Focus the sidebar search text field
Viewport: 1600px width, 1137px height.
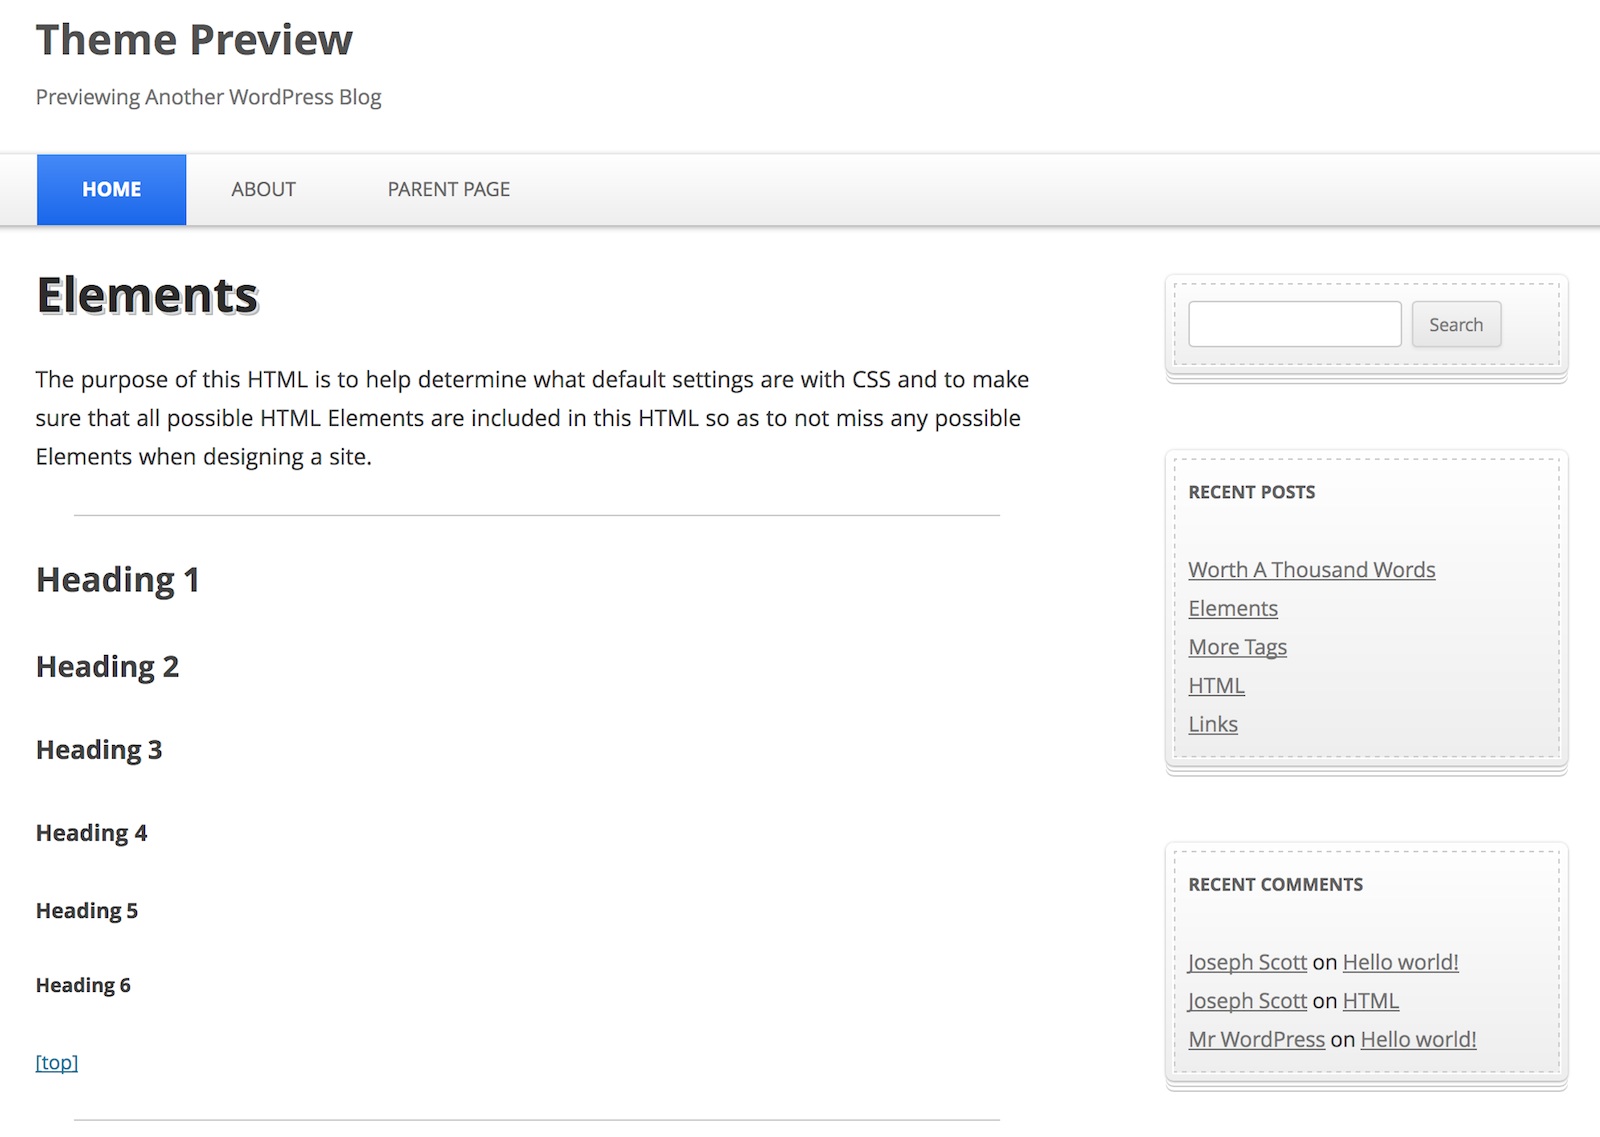(x=1294, y=324)
